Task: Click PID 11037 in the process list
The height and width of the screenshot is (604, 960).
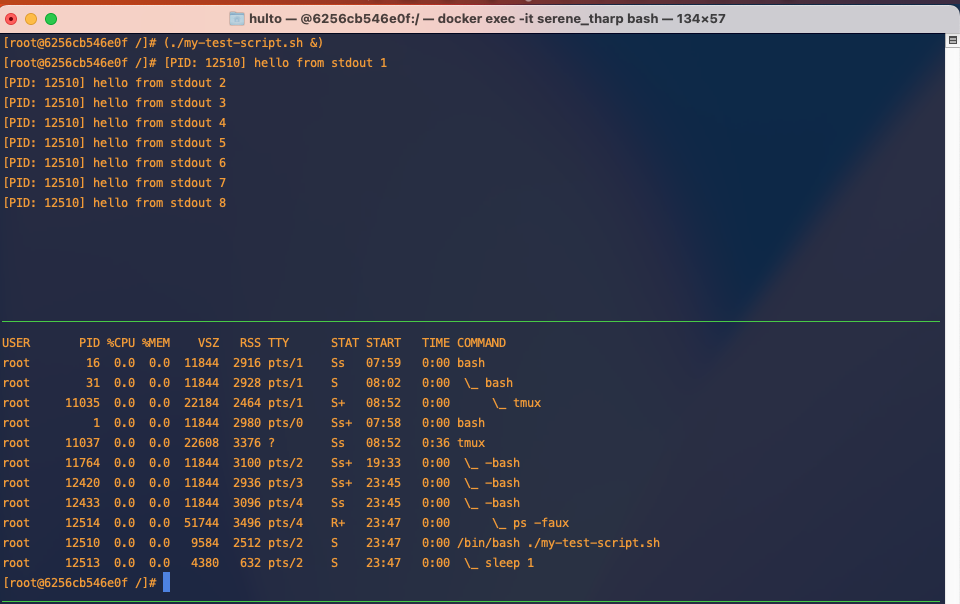Action: click(83, 443)
